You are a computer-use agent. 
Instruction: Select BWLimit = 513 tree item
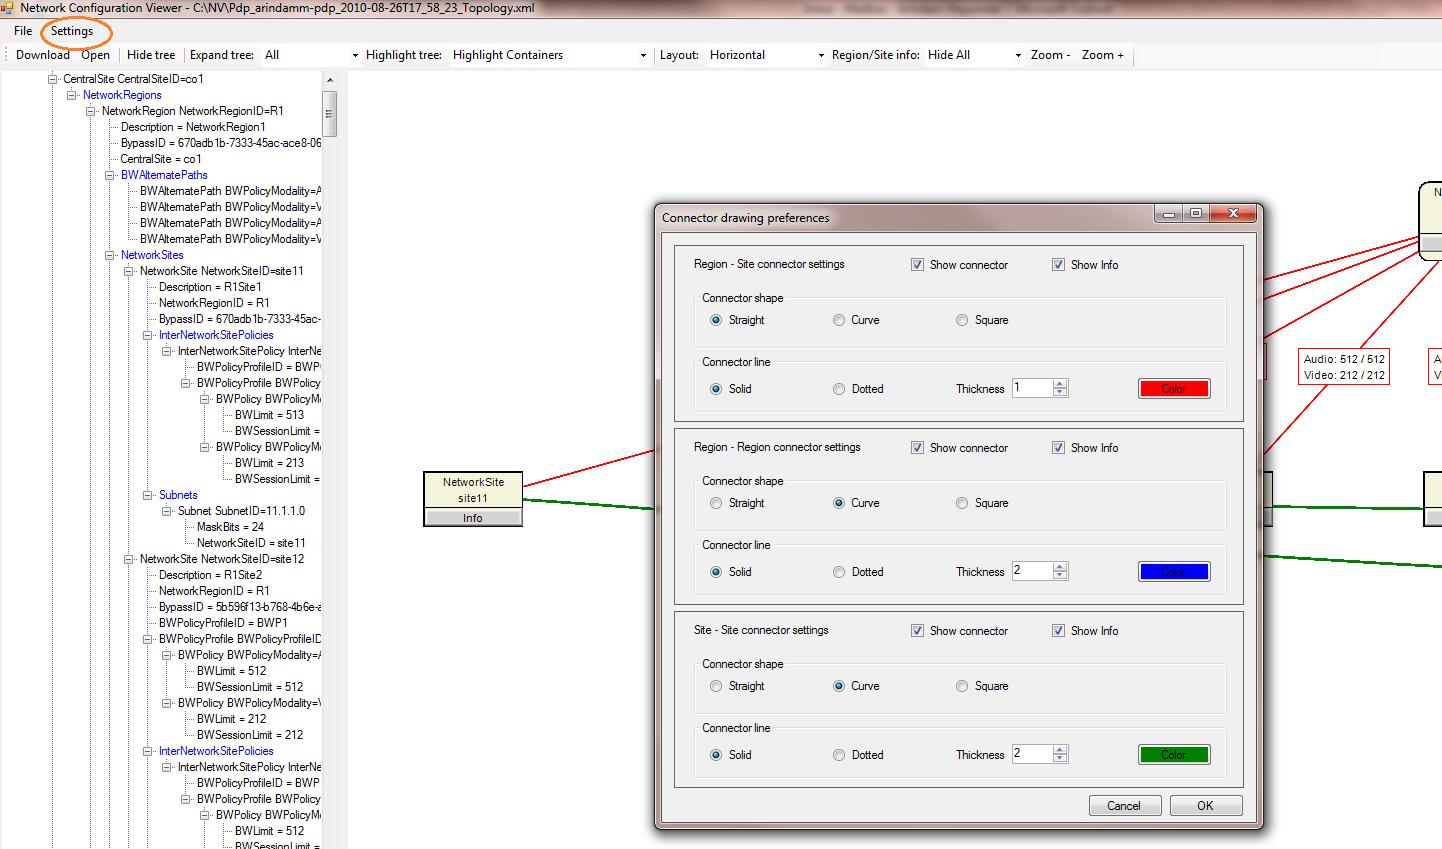coord(270,415)
